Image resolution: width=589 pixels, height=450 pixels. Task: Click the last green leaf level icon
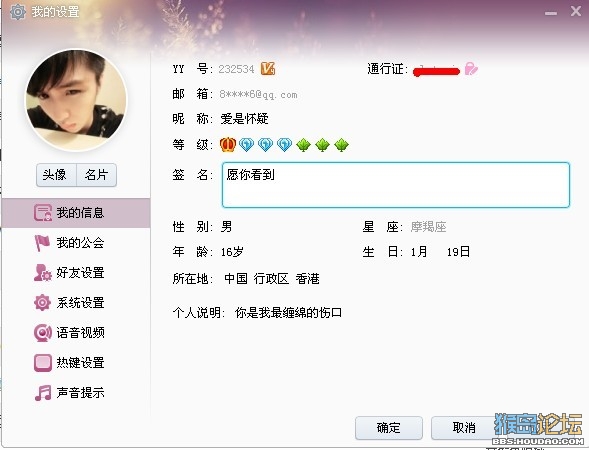click(341, 145)
